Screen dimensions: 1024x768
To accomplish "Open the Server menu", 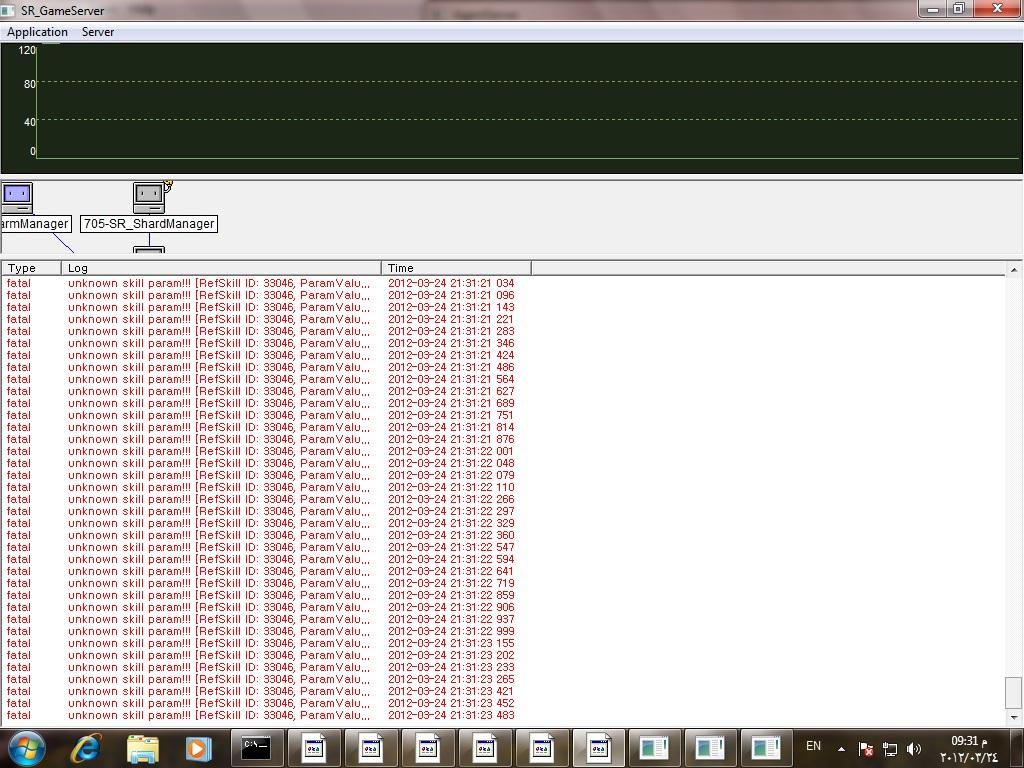I will (x=98, y=32).
